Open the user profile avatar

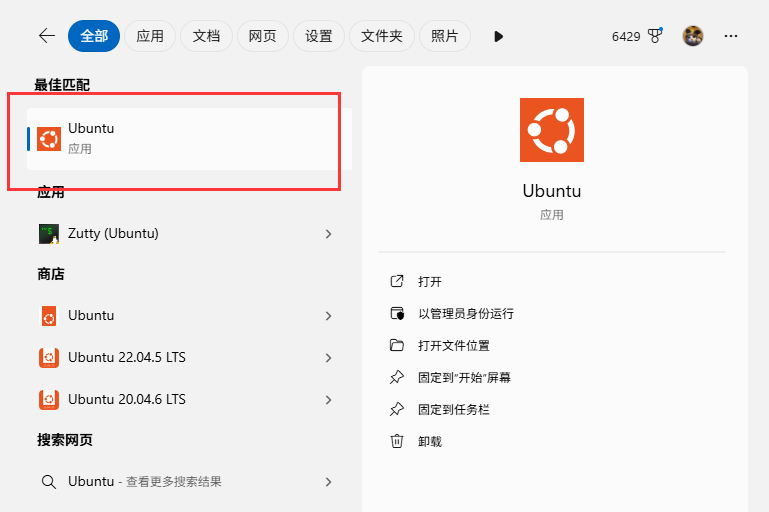693,36
